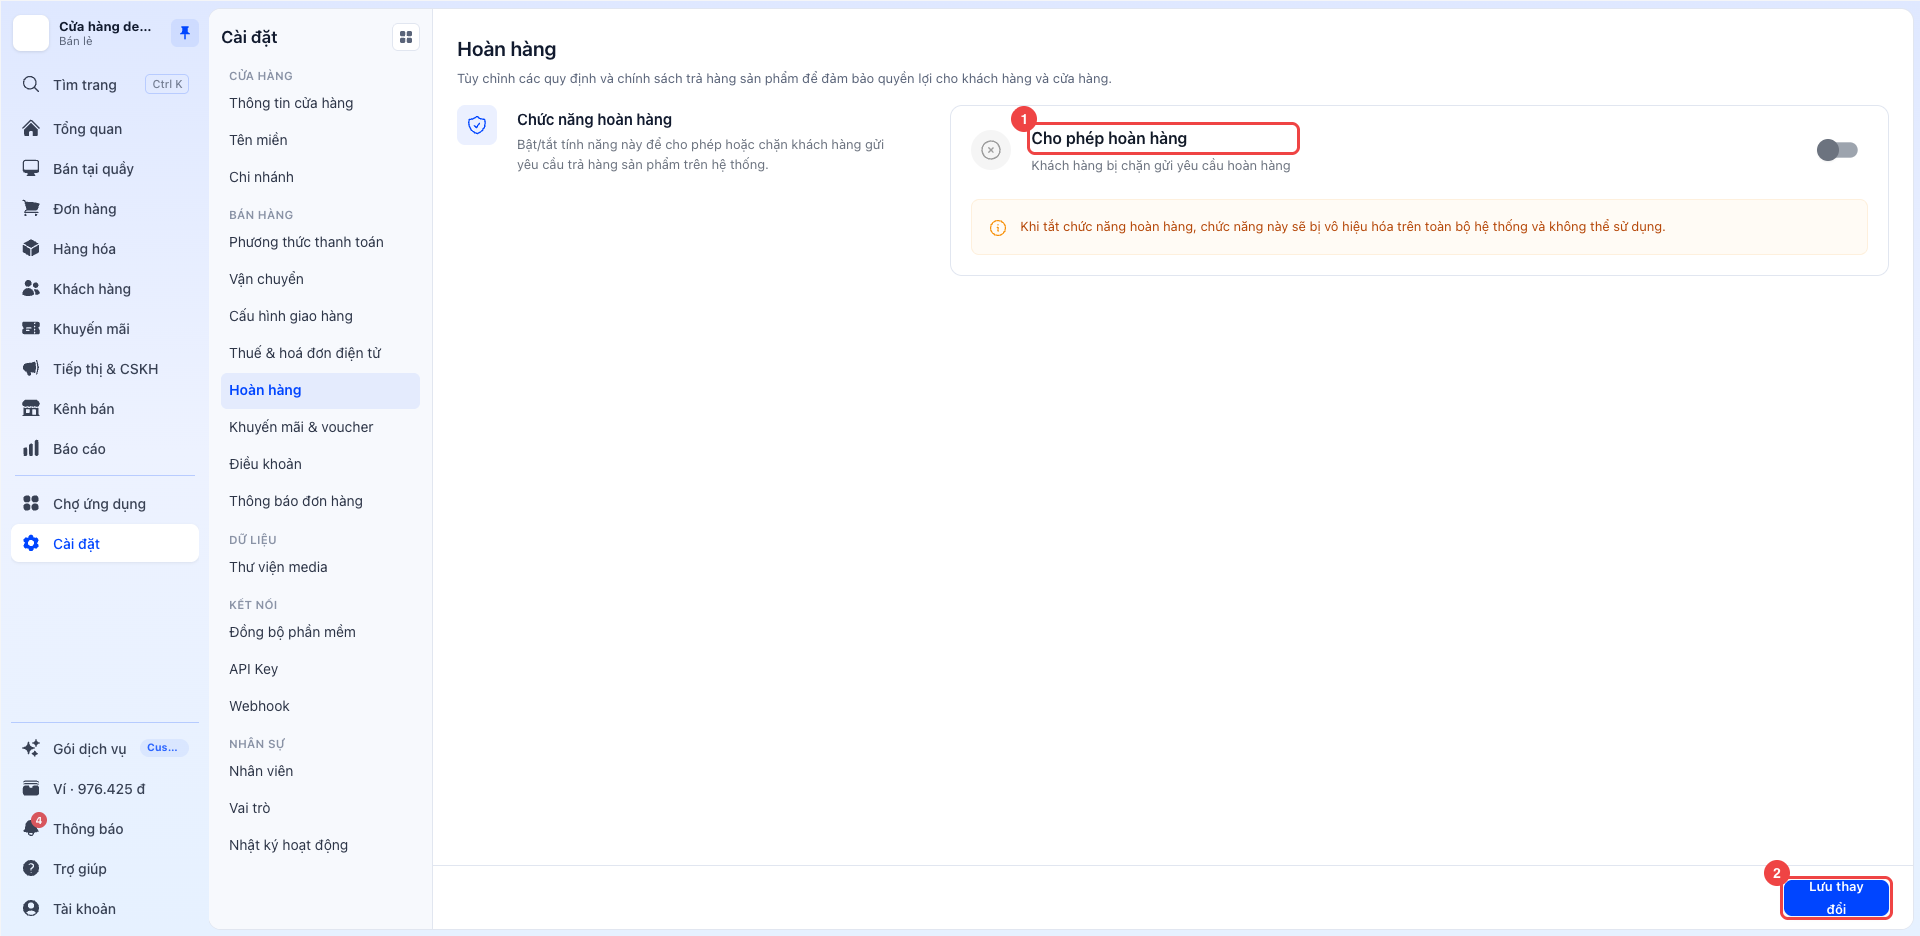Click the Tìm trang search icon
1920x936 pixels.
click(x=31, y=84)
